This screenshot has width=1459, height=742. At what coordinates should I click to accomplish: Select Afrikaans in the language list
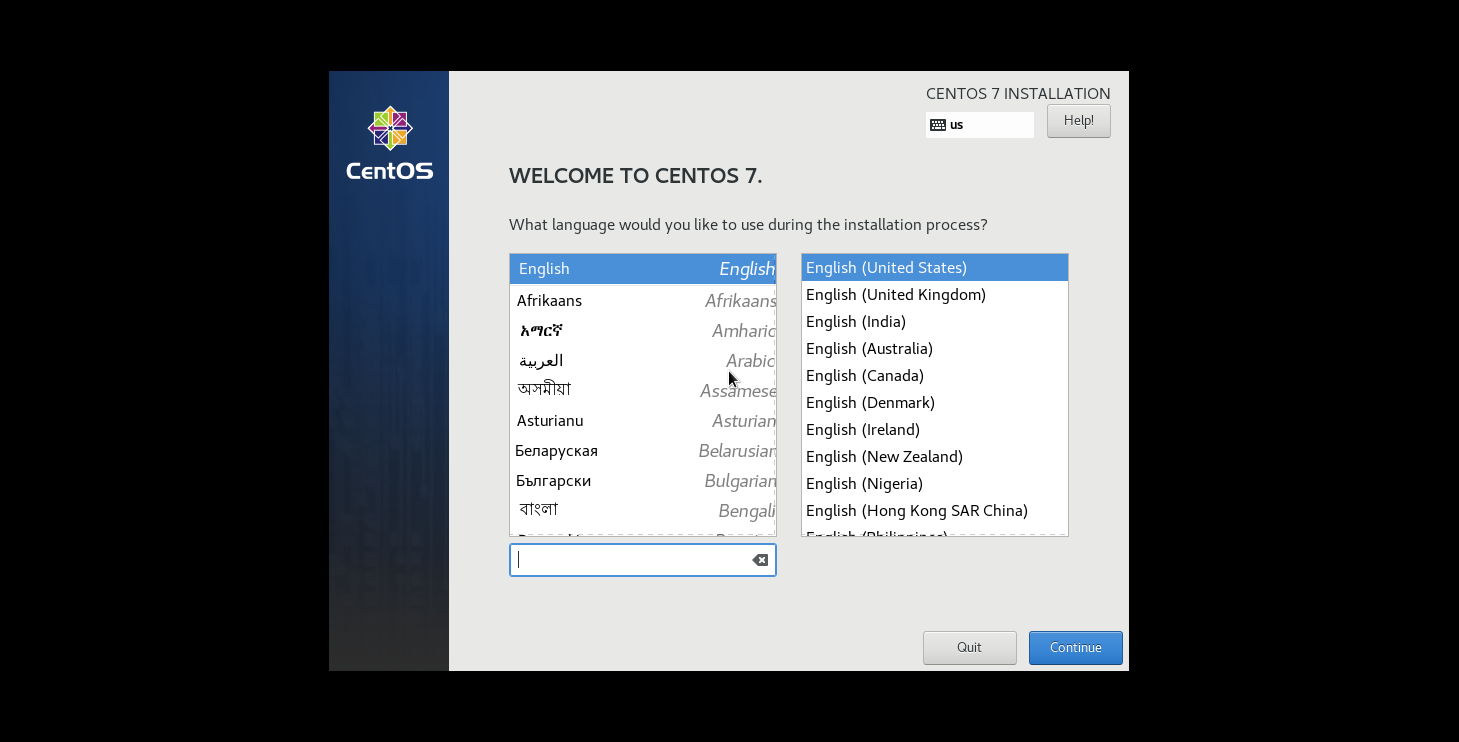(643, 301)
